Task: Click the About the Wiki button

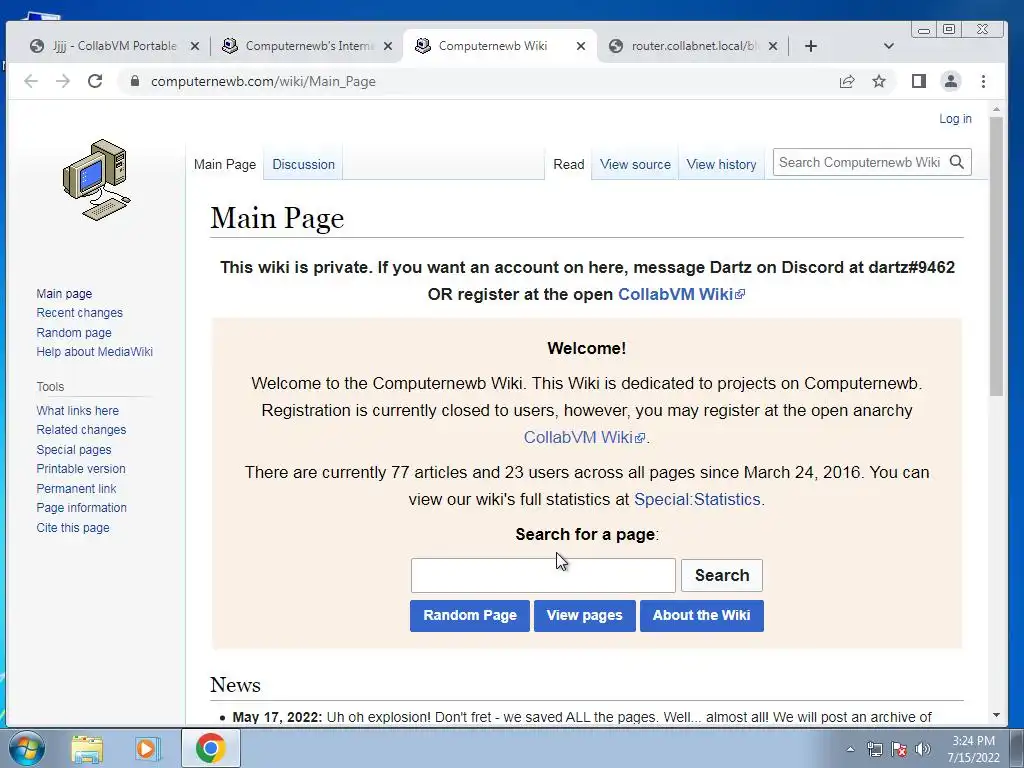Action: pos(701,616)
